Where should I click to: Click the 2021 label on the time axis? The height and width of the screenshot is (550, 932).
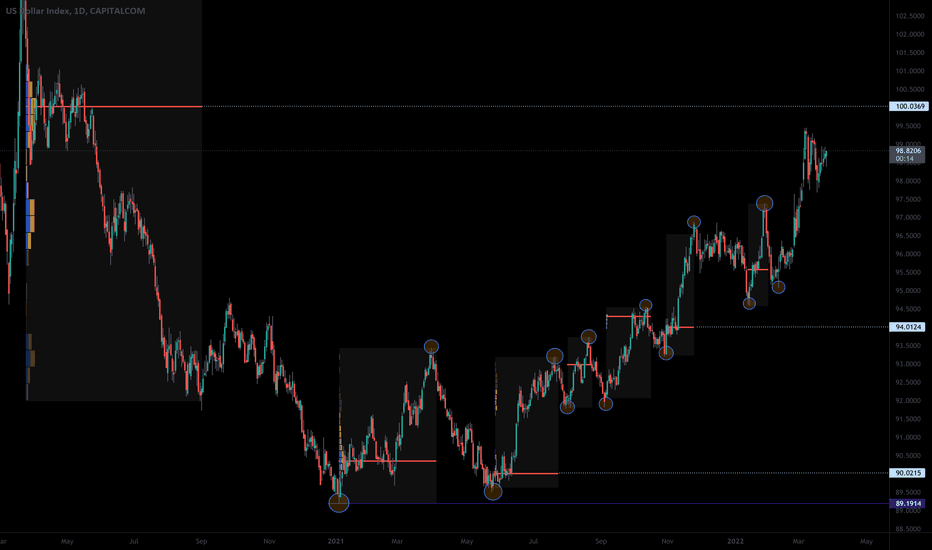(x=336, y=541)
